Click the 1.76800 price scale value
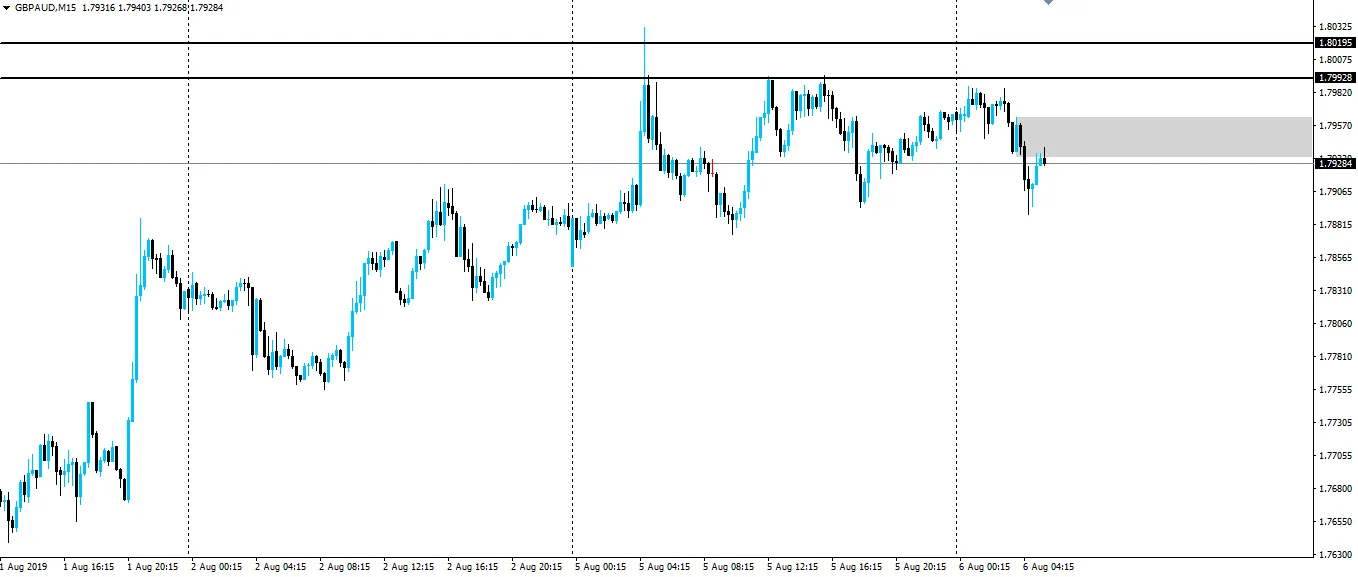Viewport: 1358px width, 577px height. (1337, 489)
